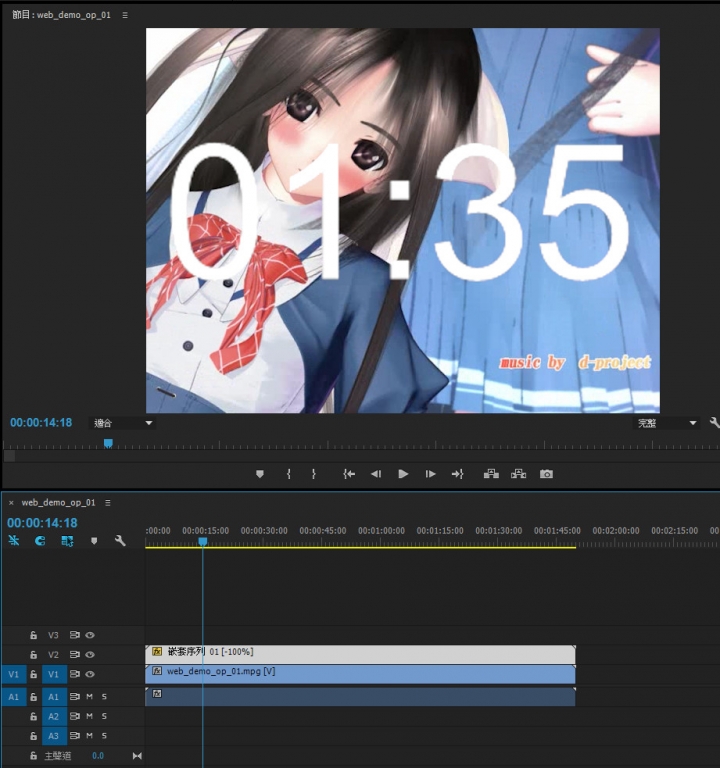Solo track A3
The height and width of the screenshot is (768, 720).
click(x=104, y=736)
